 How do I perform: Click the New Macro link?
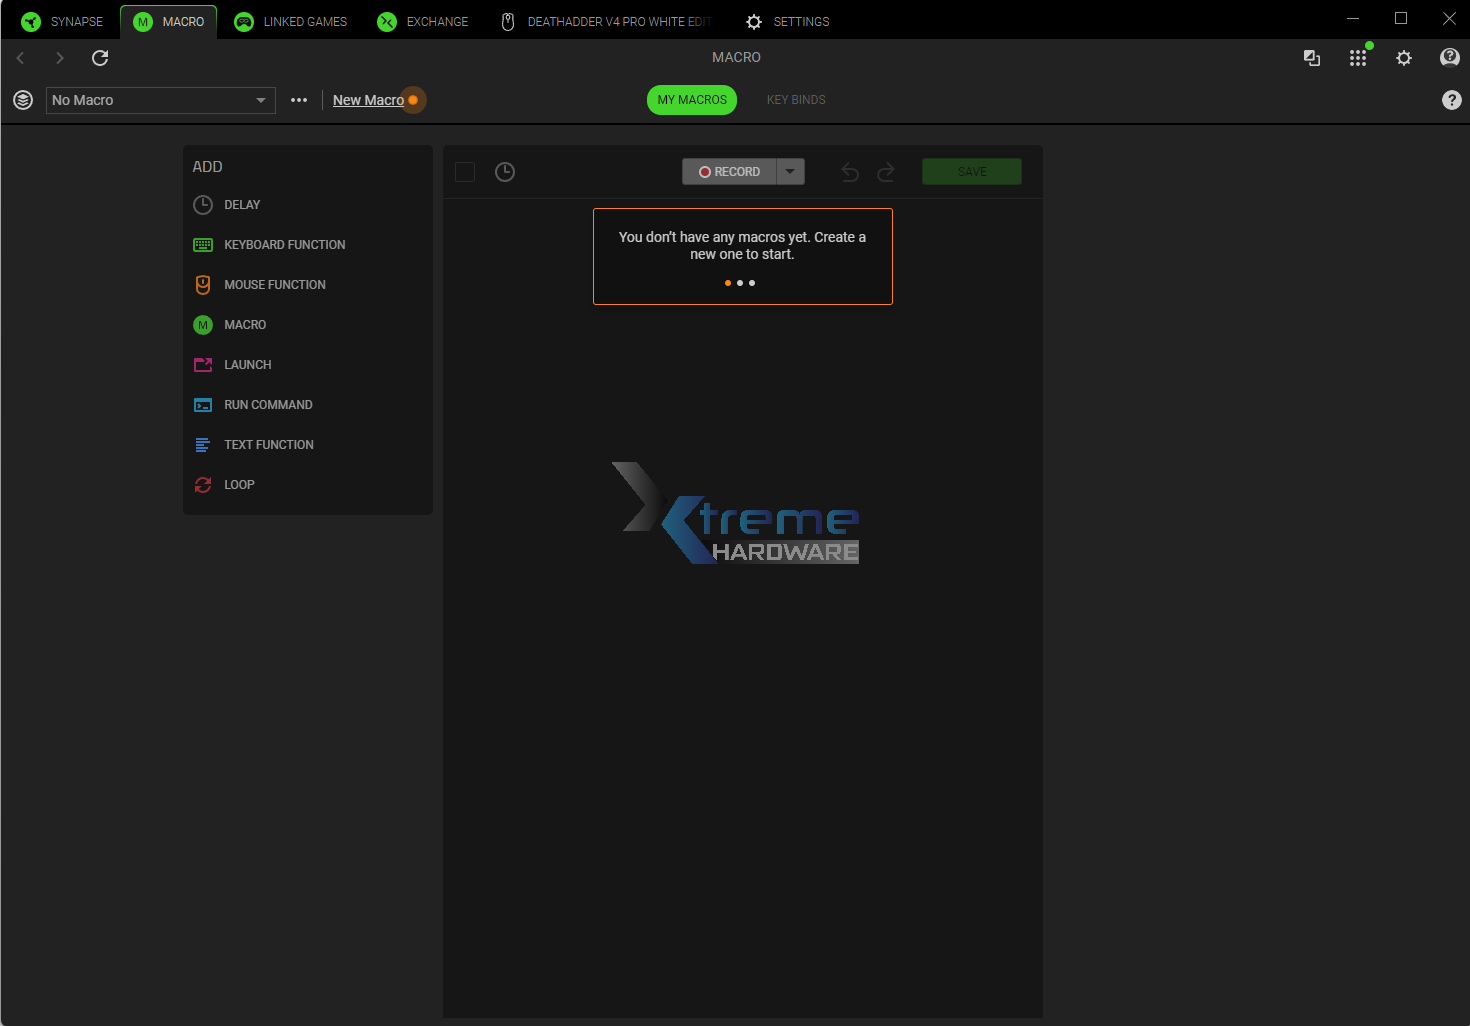tap(368, 100)
